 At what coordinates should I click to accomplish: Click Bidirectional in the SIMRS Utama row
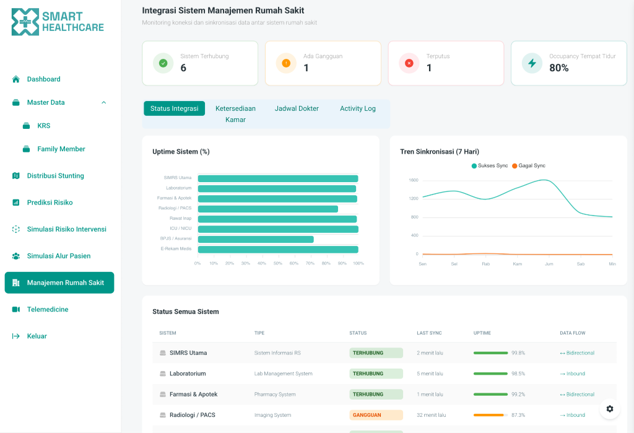point(577,353)
